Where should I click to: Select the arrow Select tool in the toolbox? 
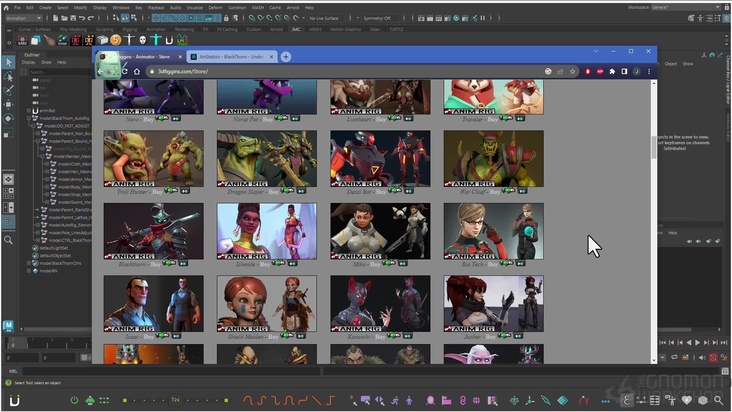pyautogui.click(x=9, y=62)
